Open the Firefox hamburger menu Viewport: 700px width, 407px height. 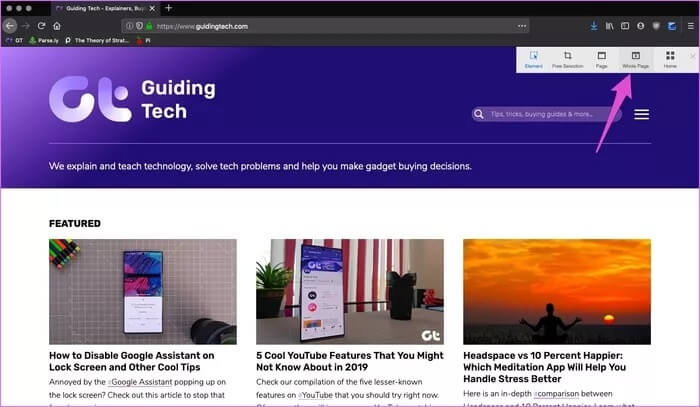[x=691, y=26]
